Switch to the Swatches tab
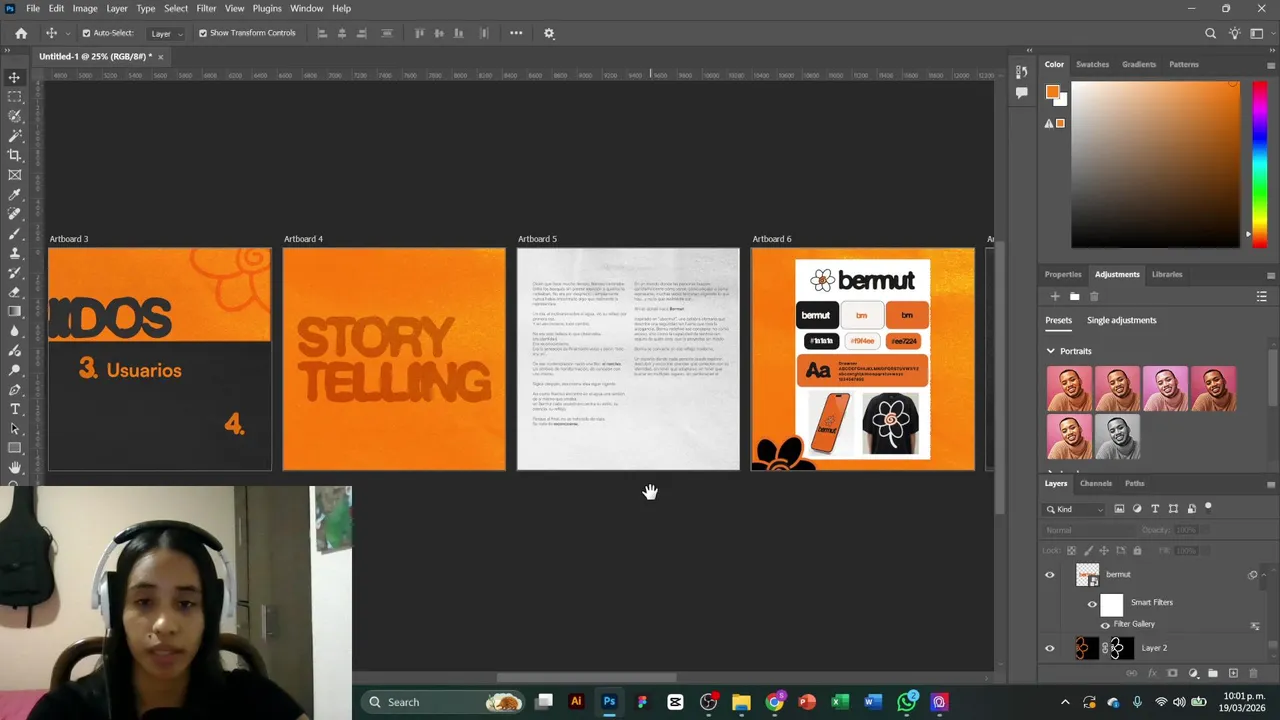The height and width of the screenshot is (720, 1280). (x=1092, y=65)
